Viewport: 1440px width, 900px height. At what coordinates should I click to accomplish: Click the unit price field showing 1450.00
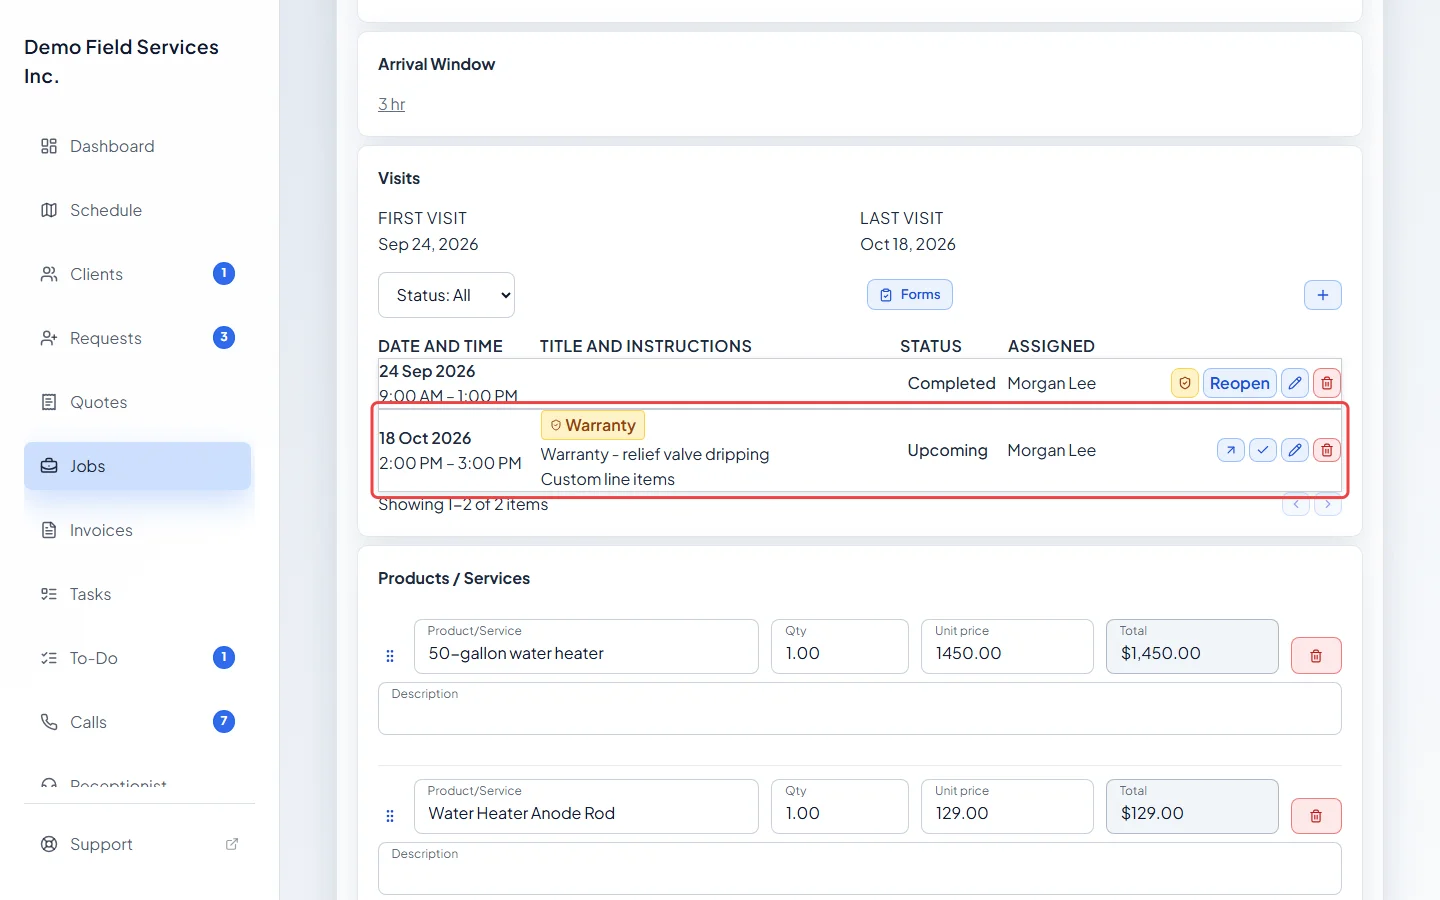1007,646
